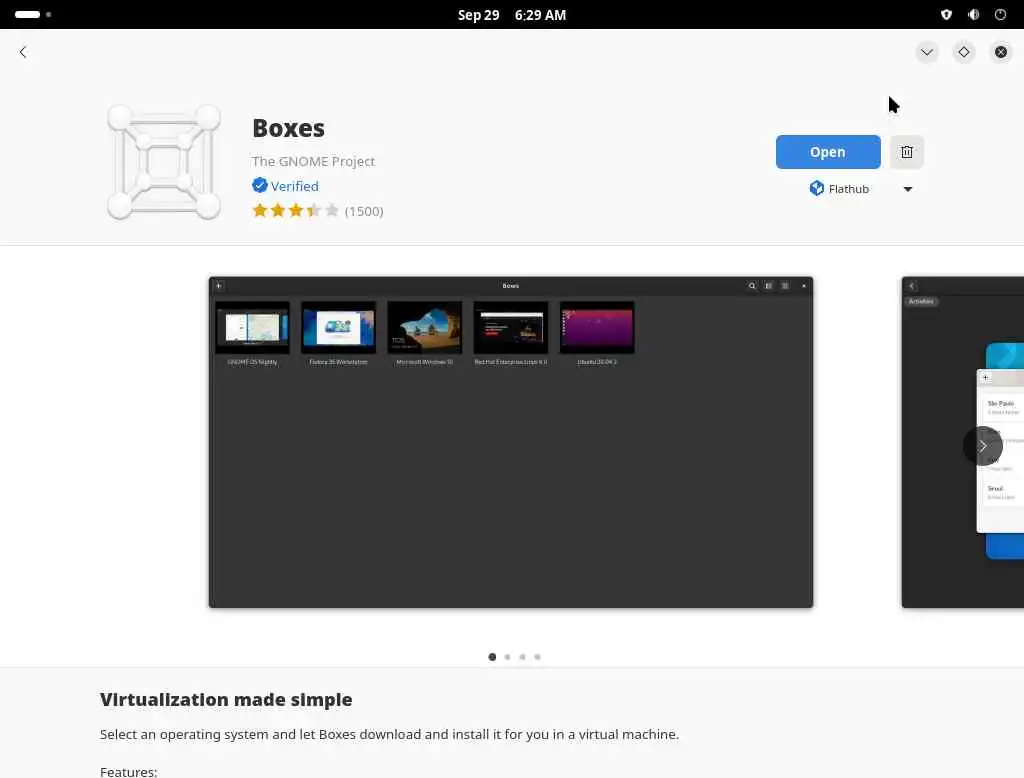Viewport: 1024px width, 778px height.
Task: Click the Boxes app icon
Action: (164, 162)
